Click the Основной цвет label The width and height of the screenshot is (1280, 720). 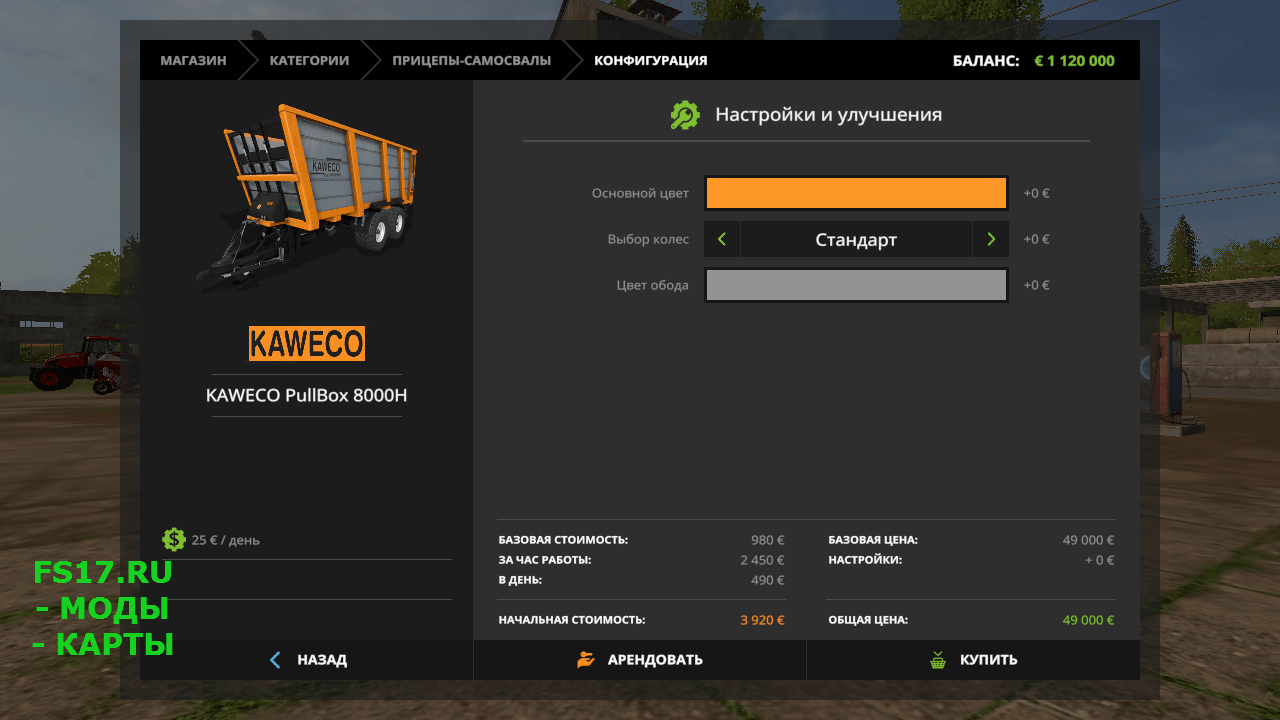point(640,193)
